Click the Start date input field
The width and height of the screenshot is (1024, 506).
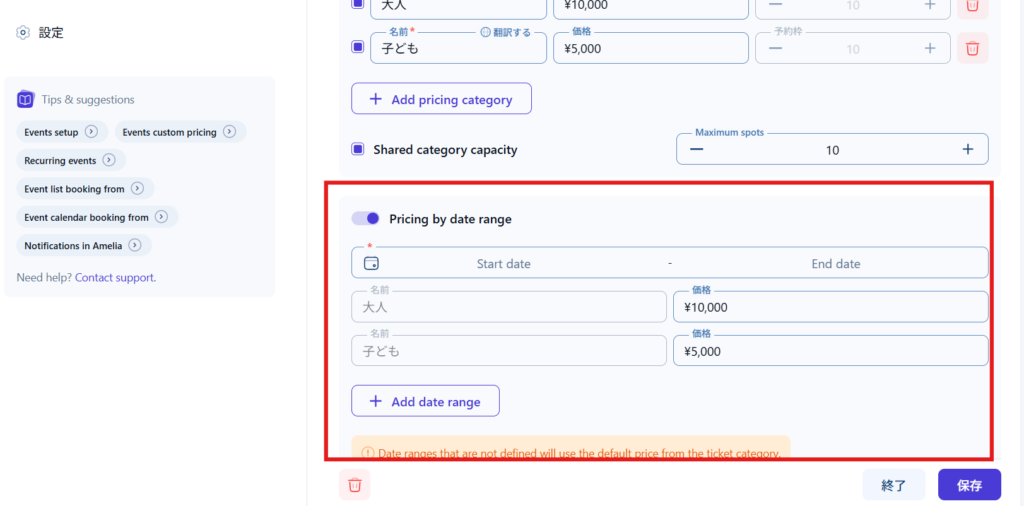tap(504, 264)
